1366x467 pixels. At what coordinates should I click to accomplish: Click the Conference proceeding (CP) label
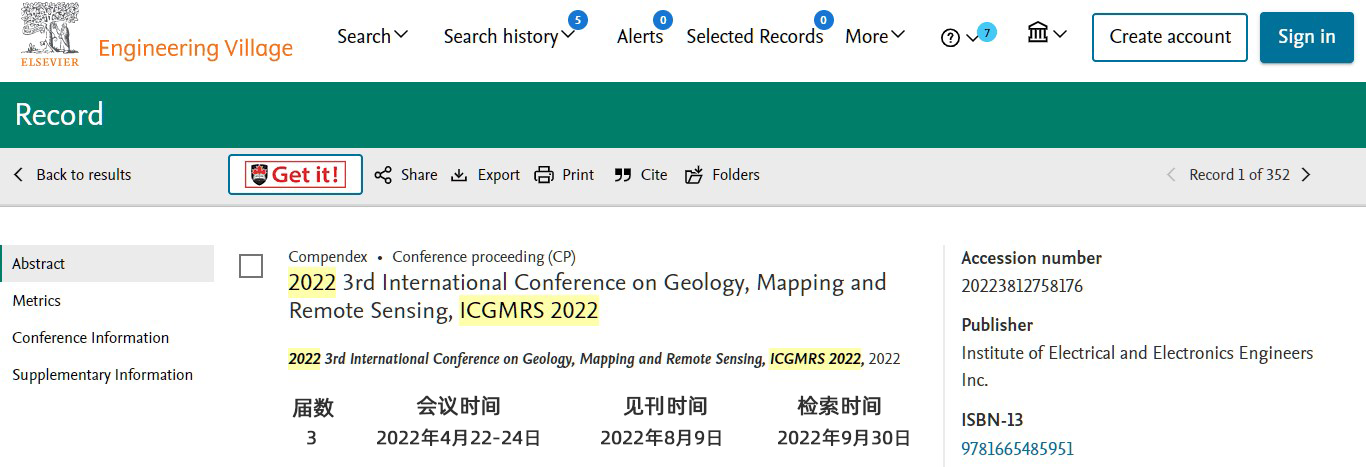click(x=484, y=257)
